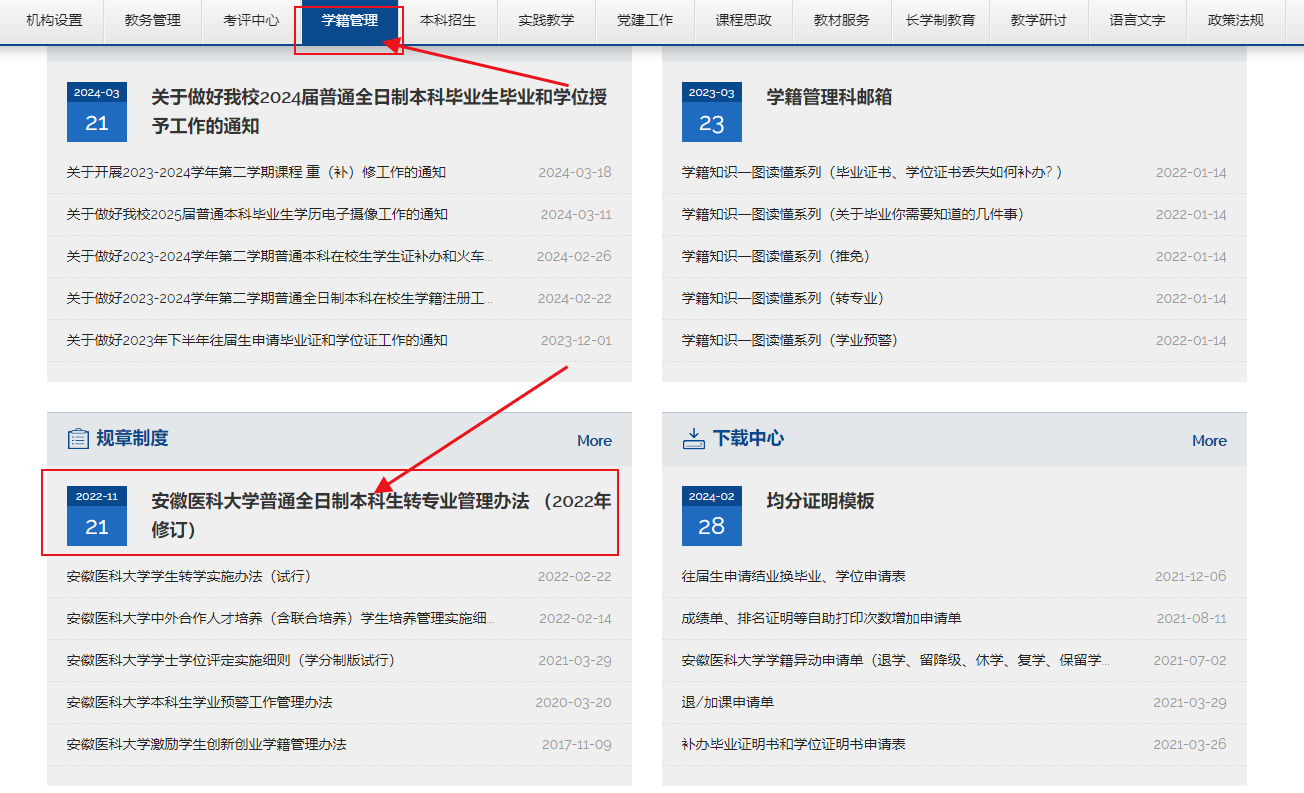This screenshot has height=793, width=1304.
Task: Open the 本科招生 navigation tab
Action: point(448,20)
